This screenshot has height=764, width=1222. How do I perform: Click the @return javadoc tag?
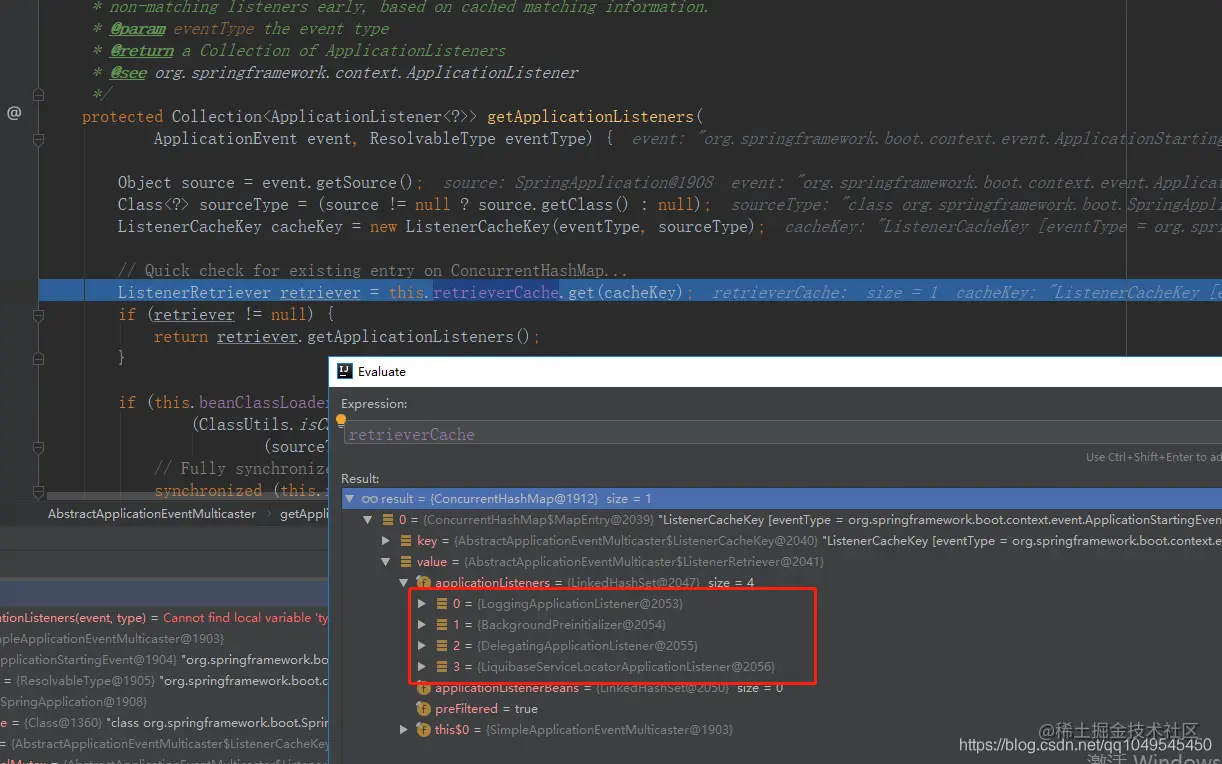coord(142,50)
